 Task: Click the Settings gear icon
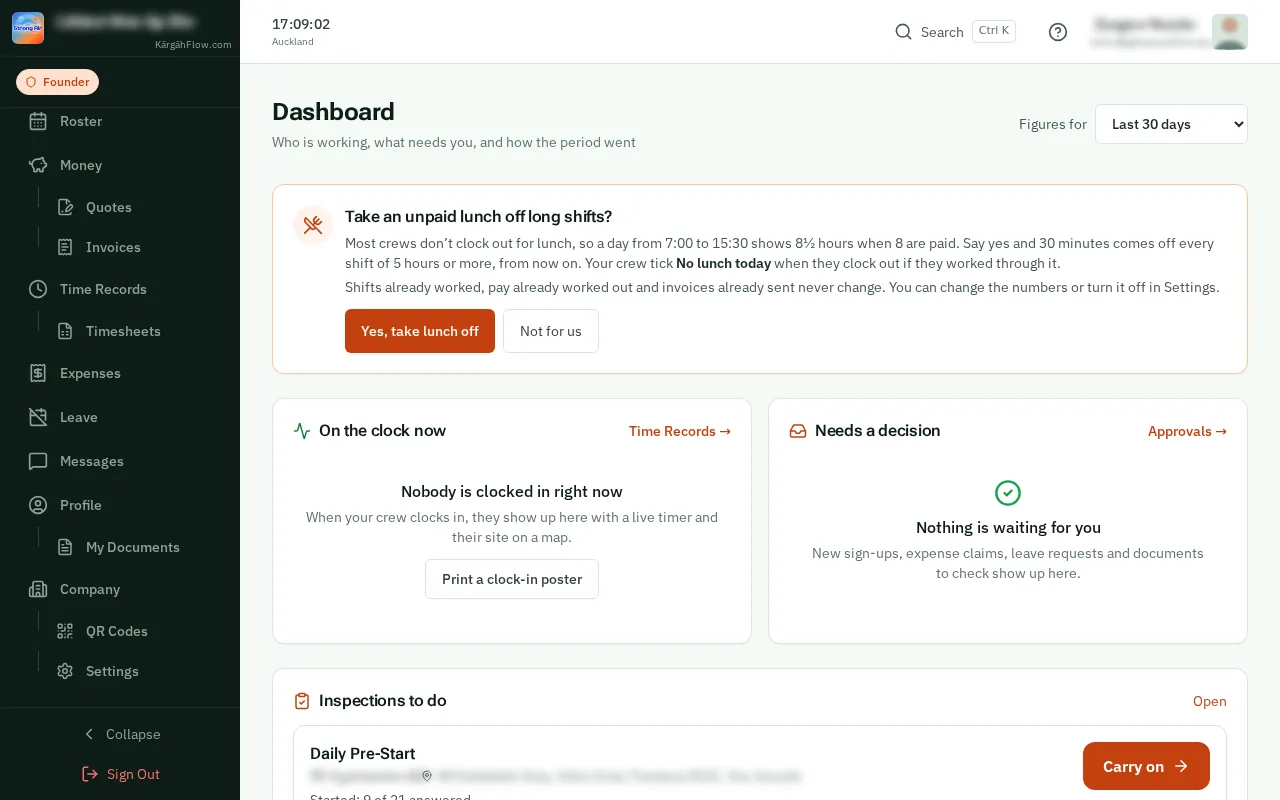[65, 671]
